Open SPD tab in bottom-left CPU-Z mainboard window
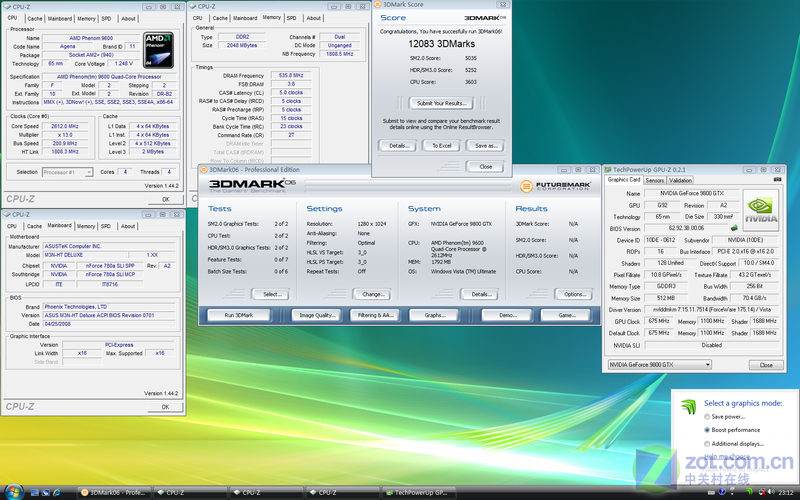 [106, 226]
